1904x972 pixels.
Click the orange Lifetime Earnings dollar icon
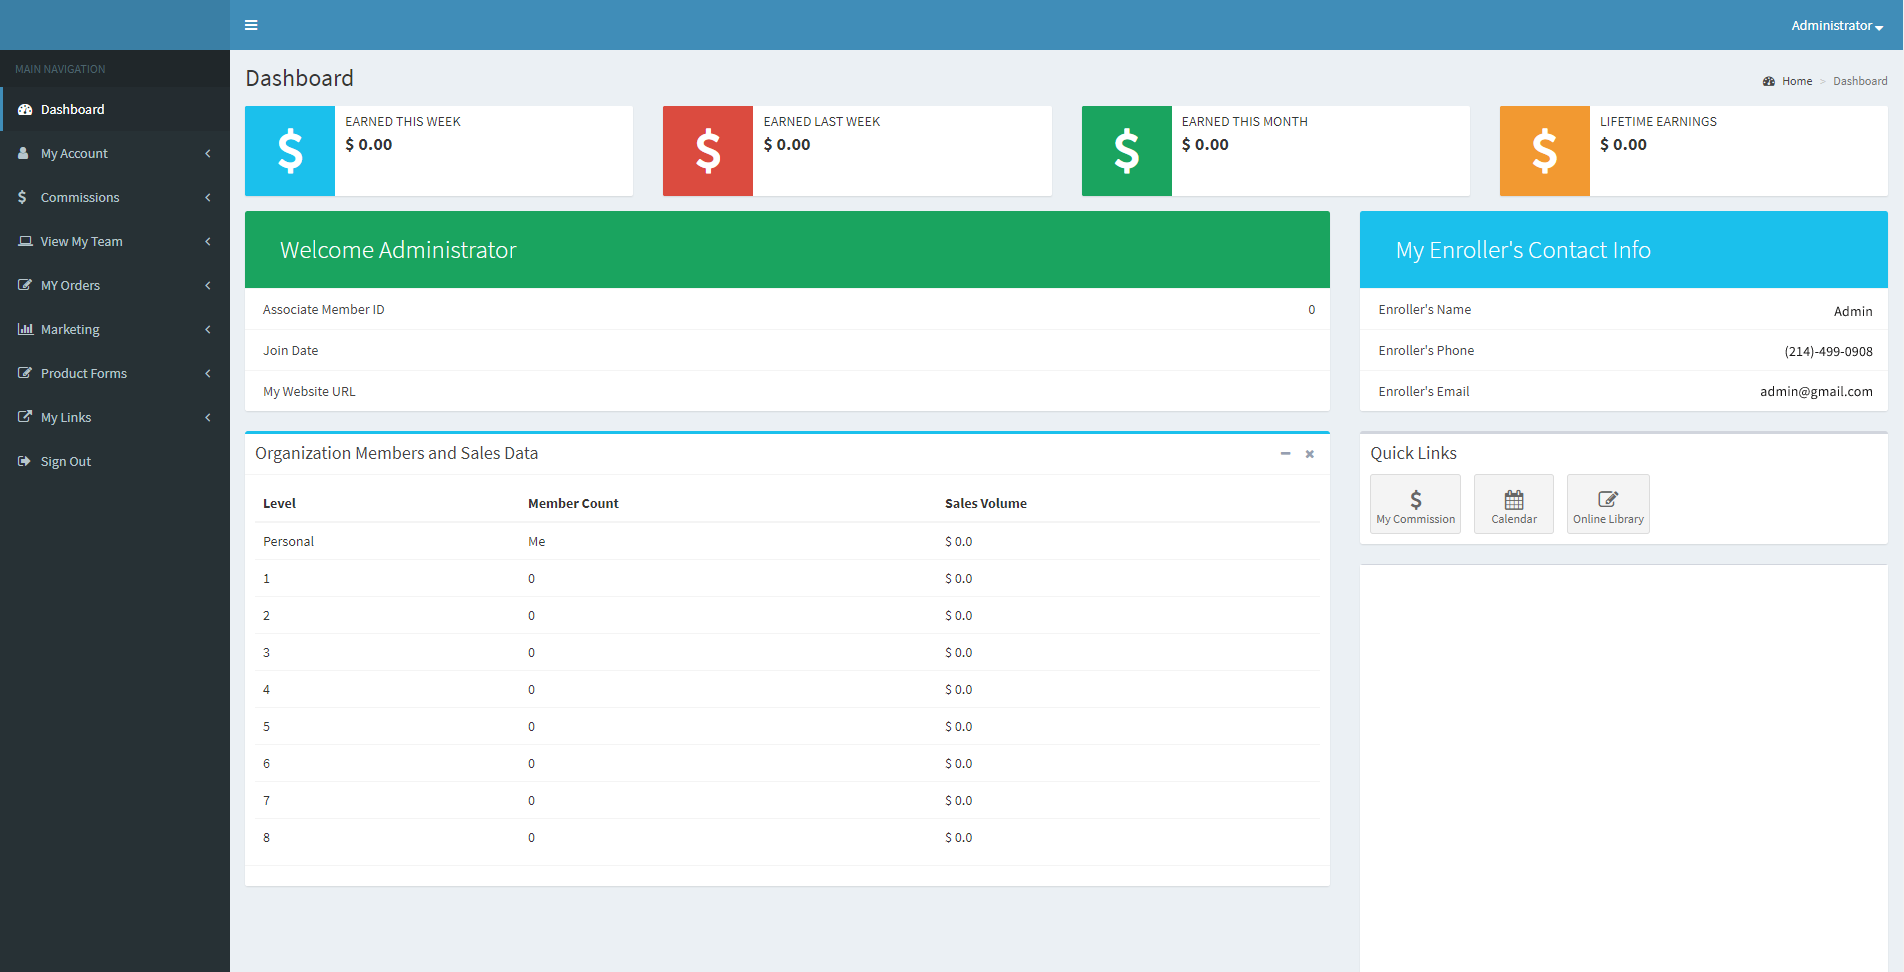[1544, 151]
